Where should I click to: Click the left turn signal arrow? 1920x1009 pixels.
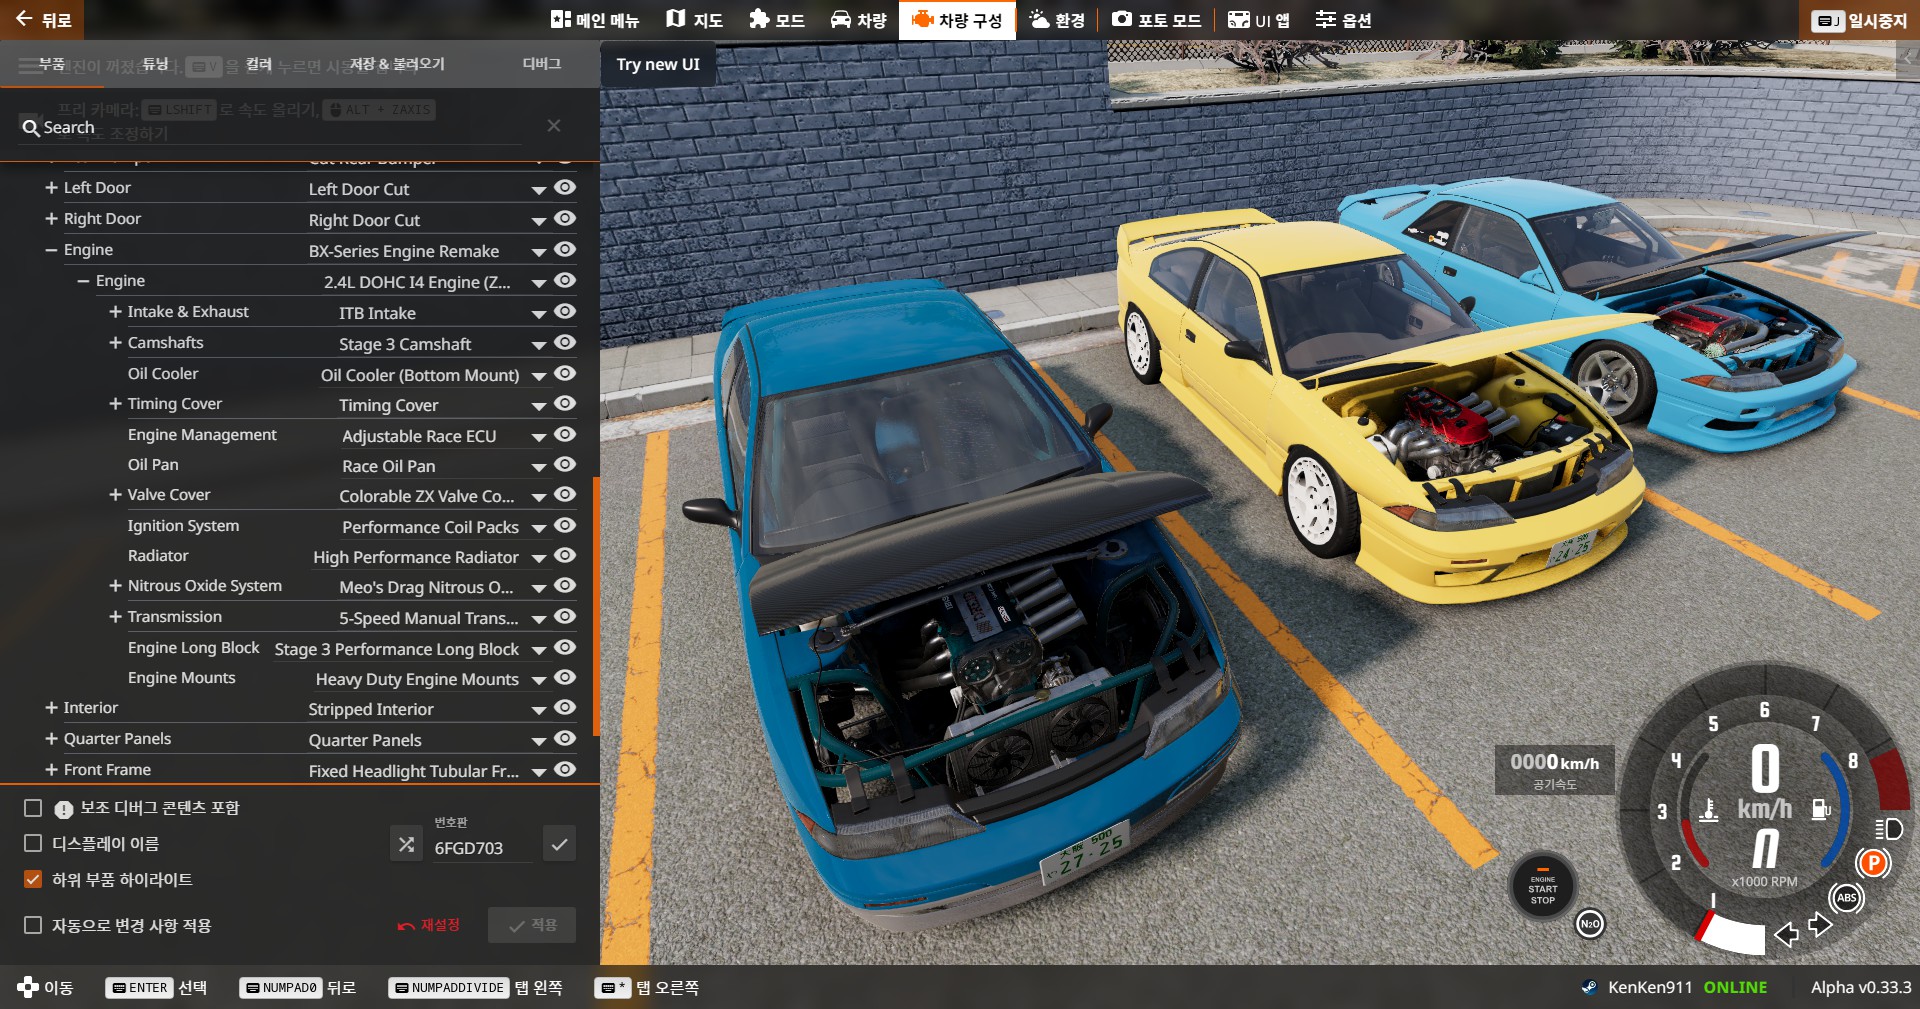pos(1786,935)
